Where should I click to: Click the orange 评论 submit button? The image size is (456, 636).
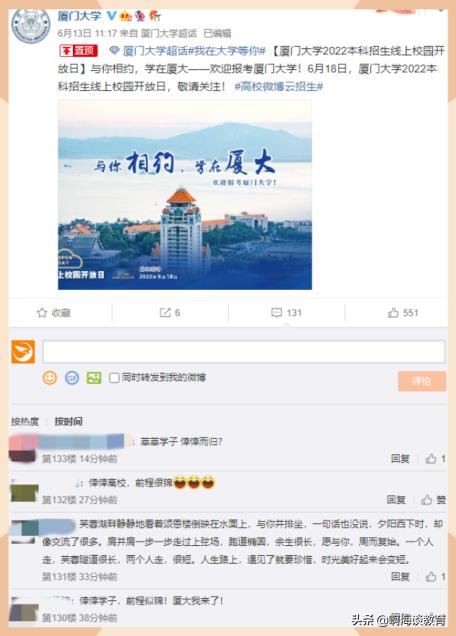[x=422, y=381]
